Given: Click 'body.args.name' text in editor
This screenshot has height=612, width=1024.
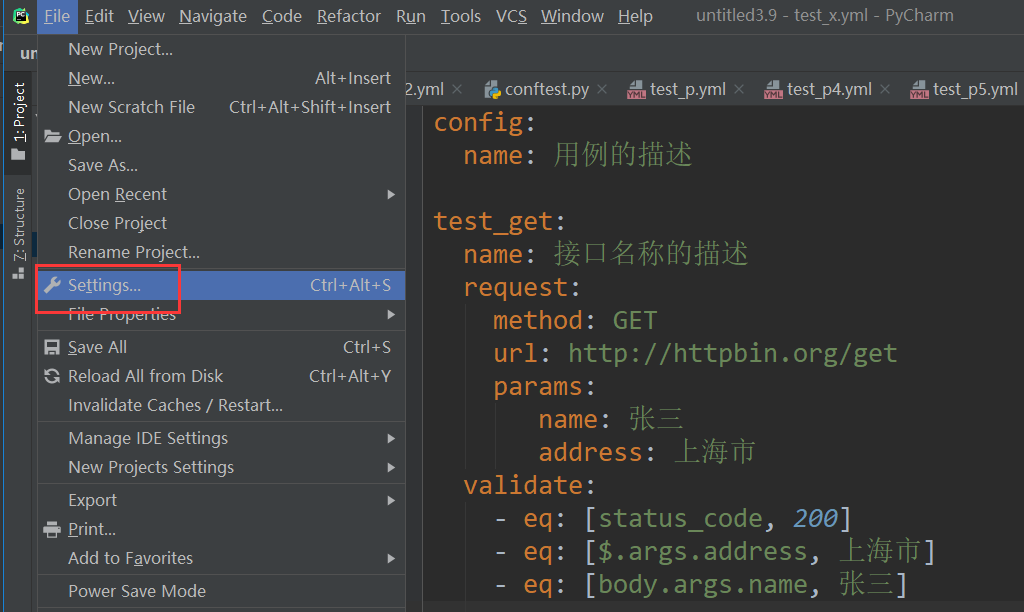Looking at the screenshot, I should (703, 584).
